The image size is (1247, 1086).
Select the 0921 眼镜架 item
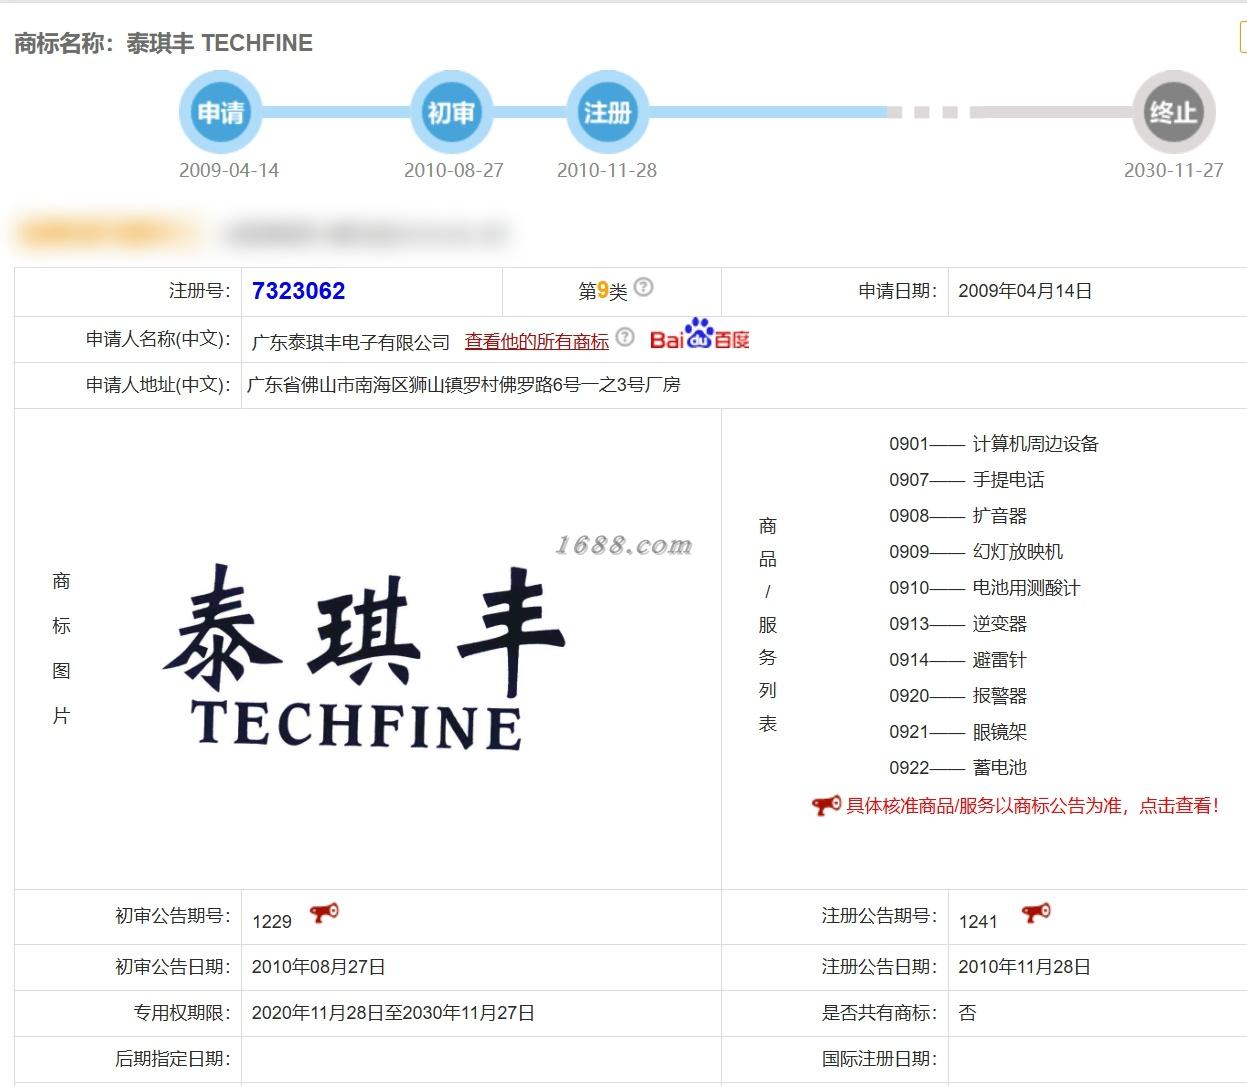(958, 732)
